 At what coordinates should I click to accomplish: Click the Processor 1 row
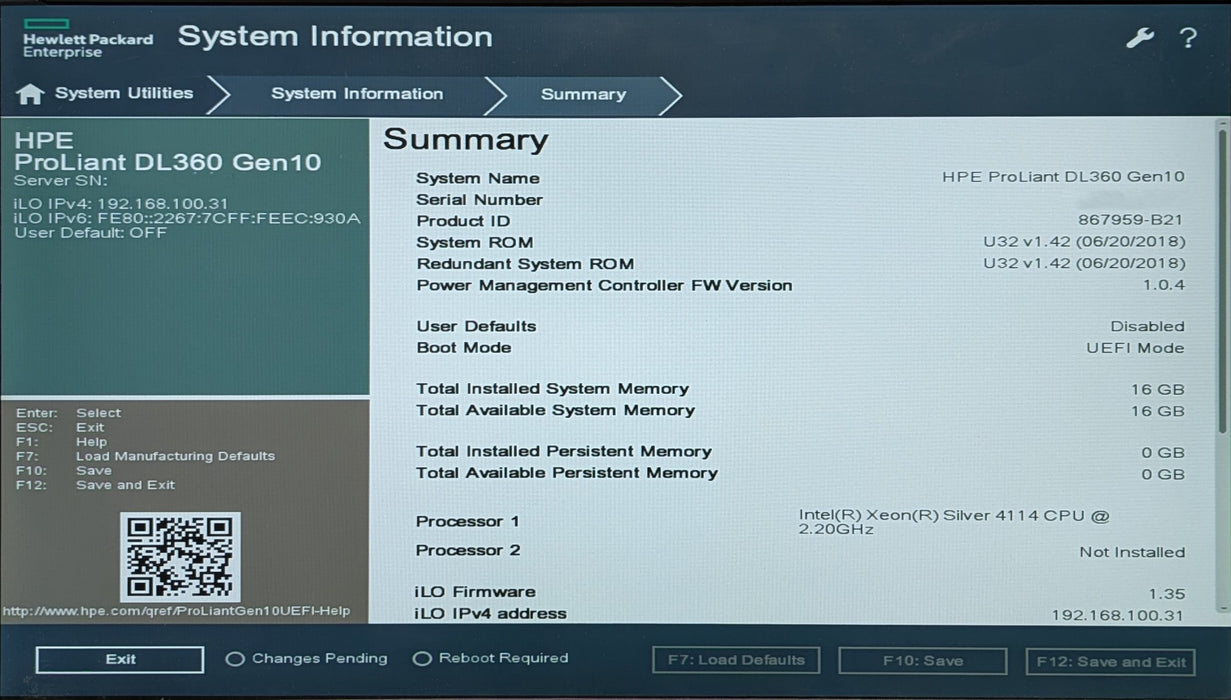tap(800, 521)
